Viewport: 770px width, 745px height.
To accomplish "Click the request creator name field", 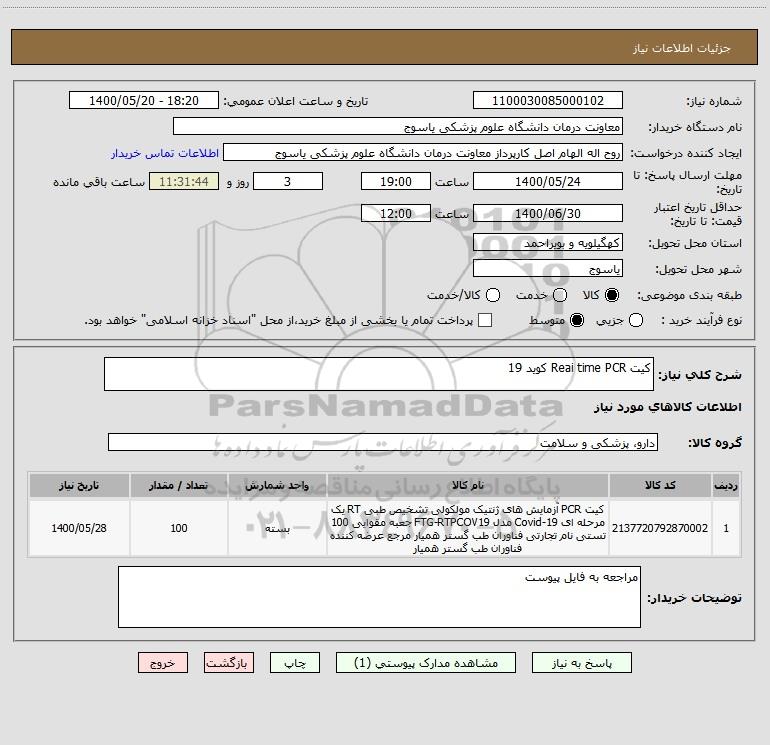I will pyautogui.click(x=423, y=153).
